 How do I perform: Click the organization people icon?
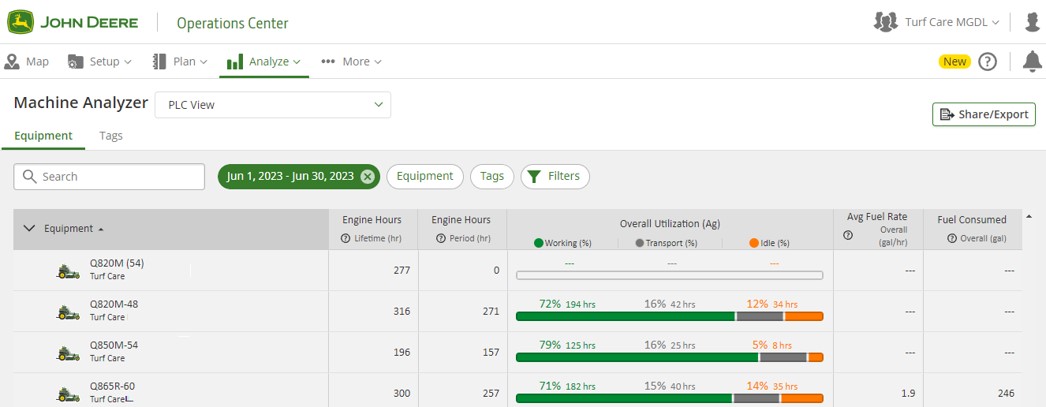click(885, 22)
